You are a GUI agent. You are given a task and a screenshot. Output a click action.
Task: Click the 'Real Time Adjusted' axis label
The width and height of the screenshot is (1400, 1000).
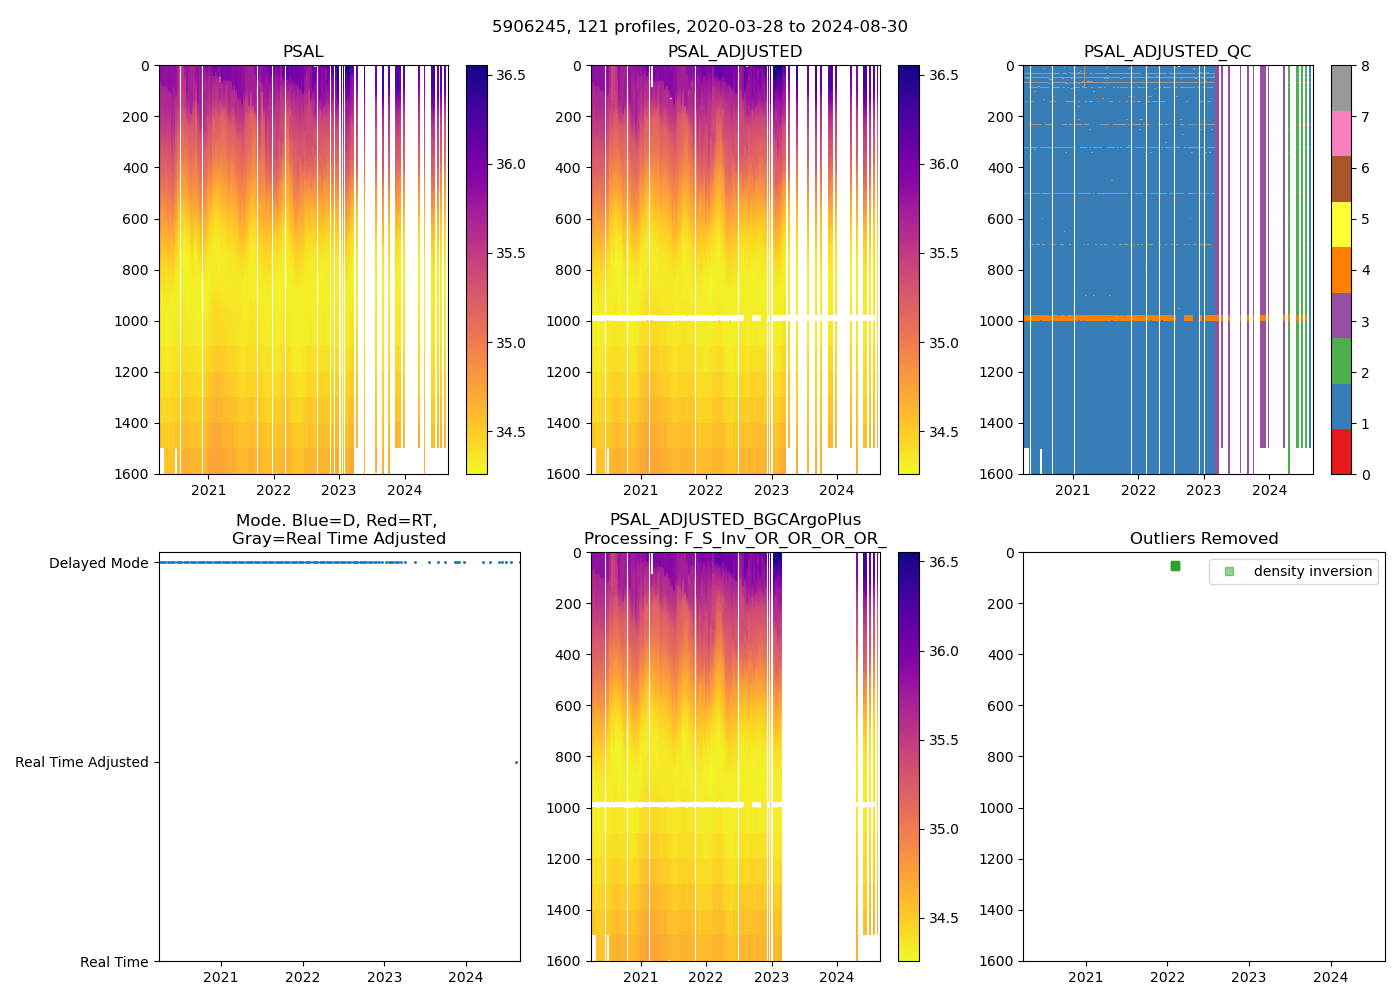coord(82,762)
